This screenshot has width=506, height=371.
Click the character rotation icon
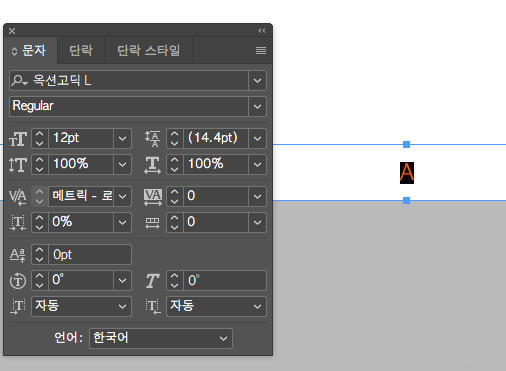[18, 281]
